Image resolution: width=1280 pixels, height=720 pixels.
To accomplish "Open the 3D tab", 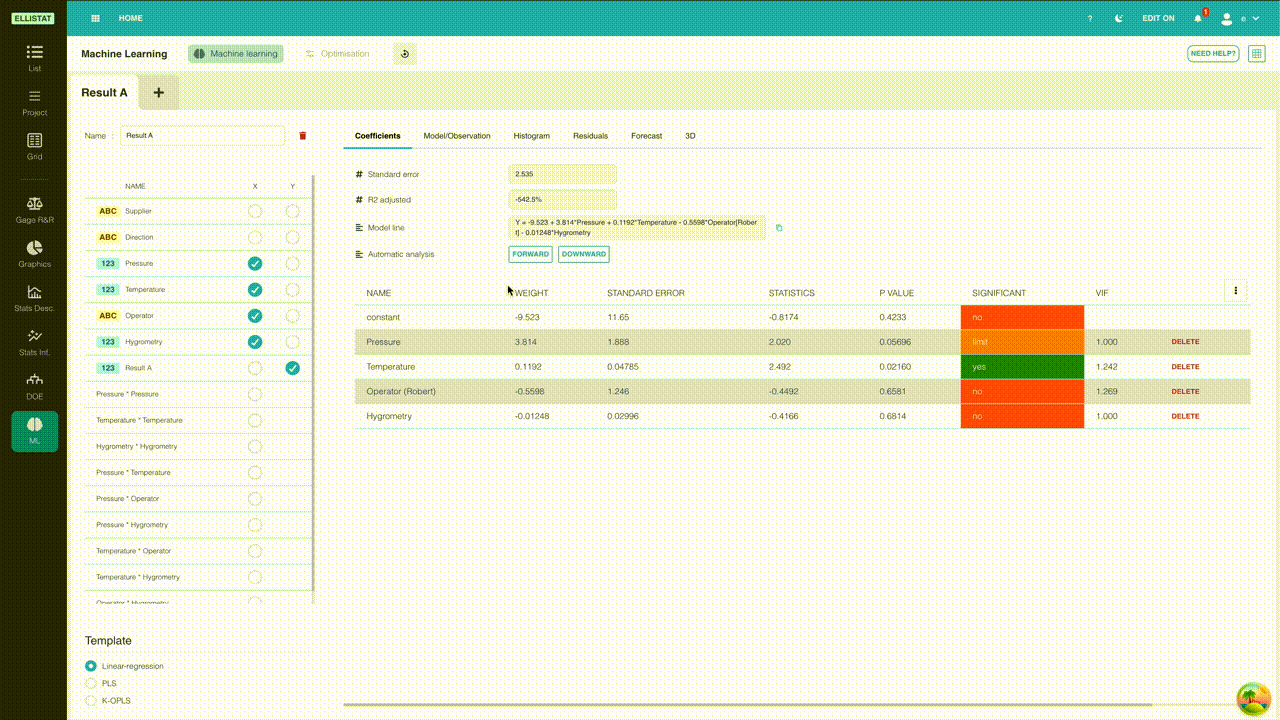I will pyautogui.click(x=690, y=136).
